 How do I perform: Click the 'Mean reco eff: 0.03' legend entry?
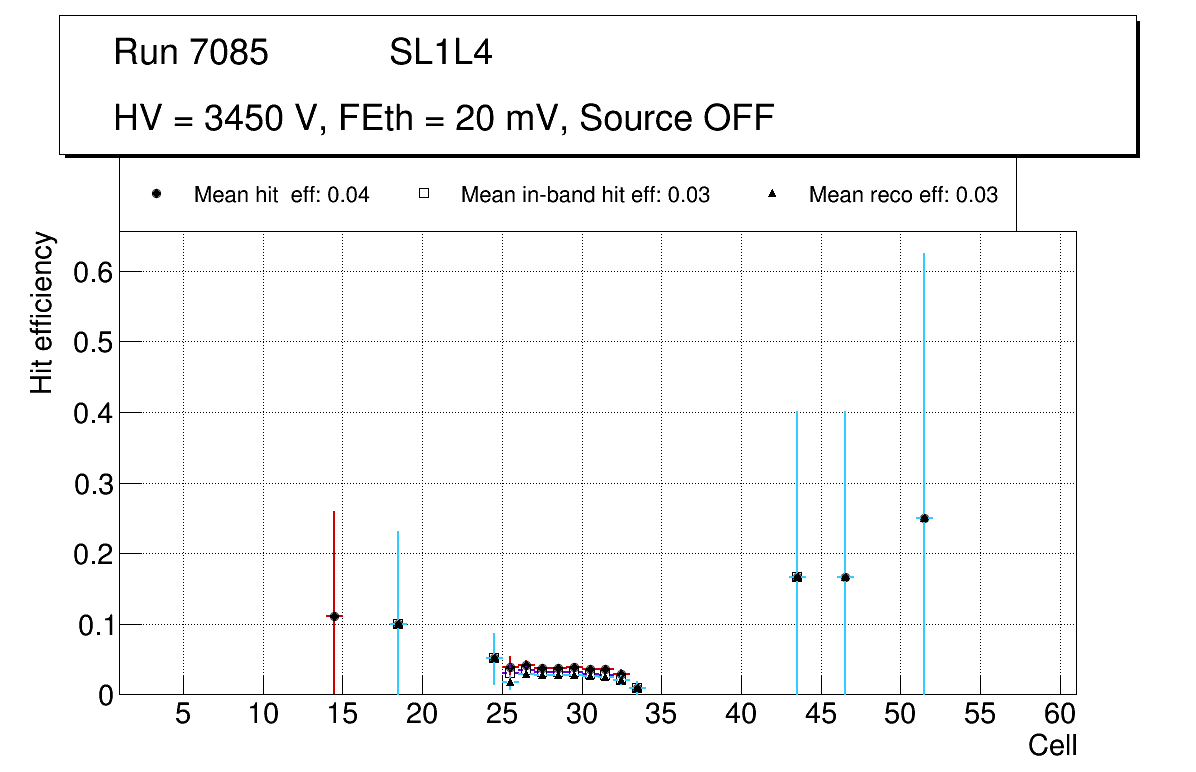coord(902,195)
